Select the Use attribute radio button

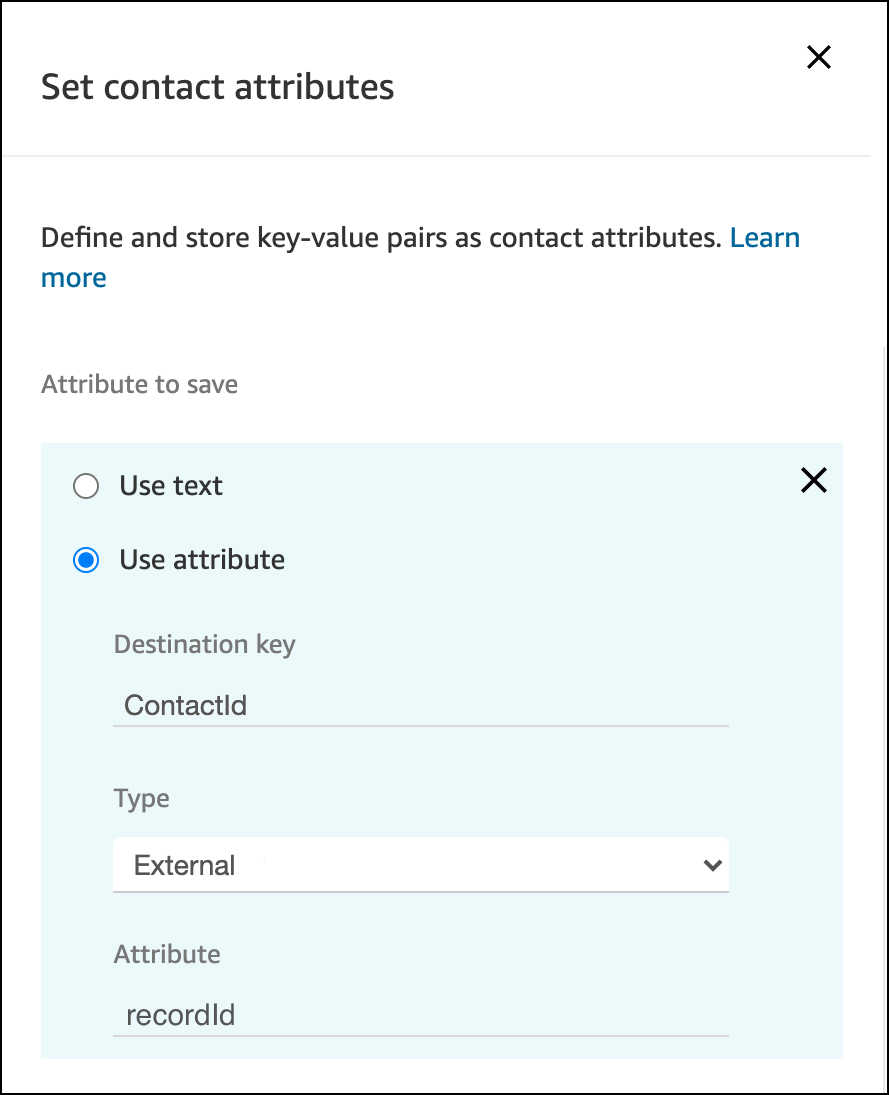(86, 560)
